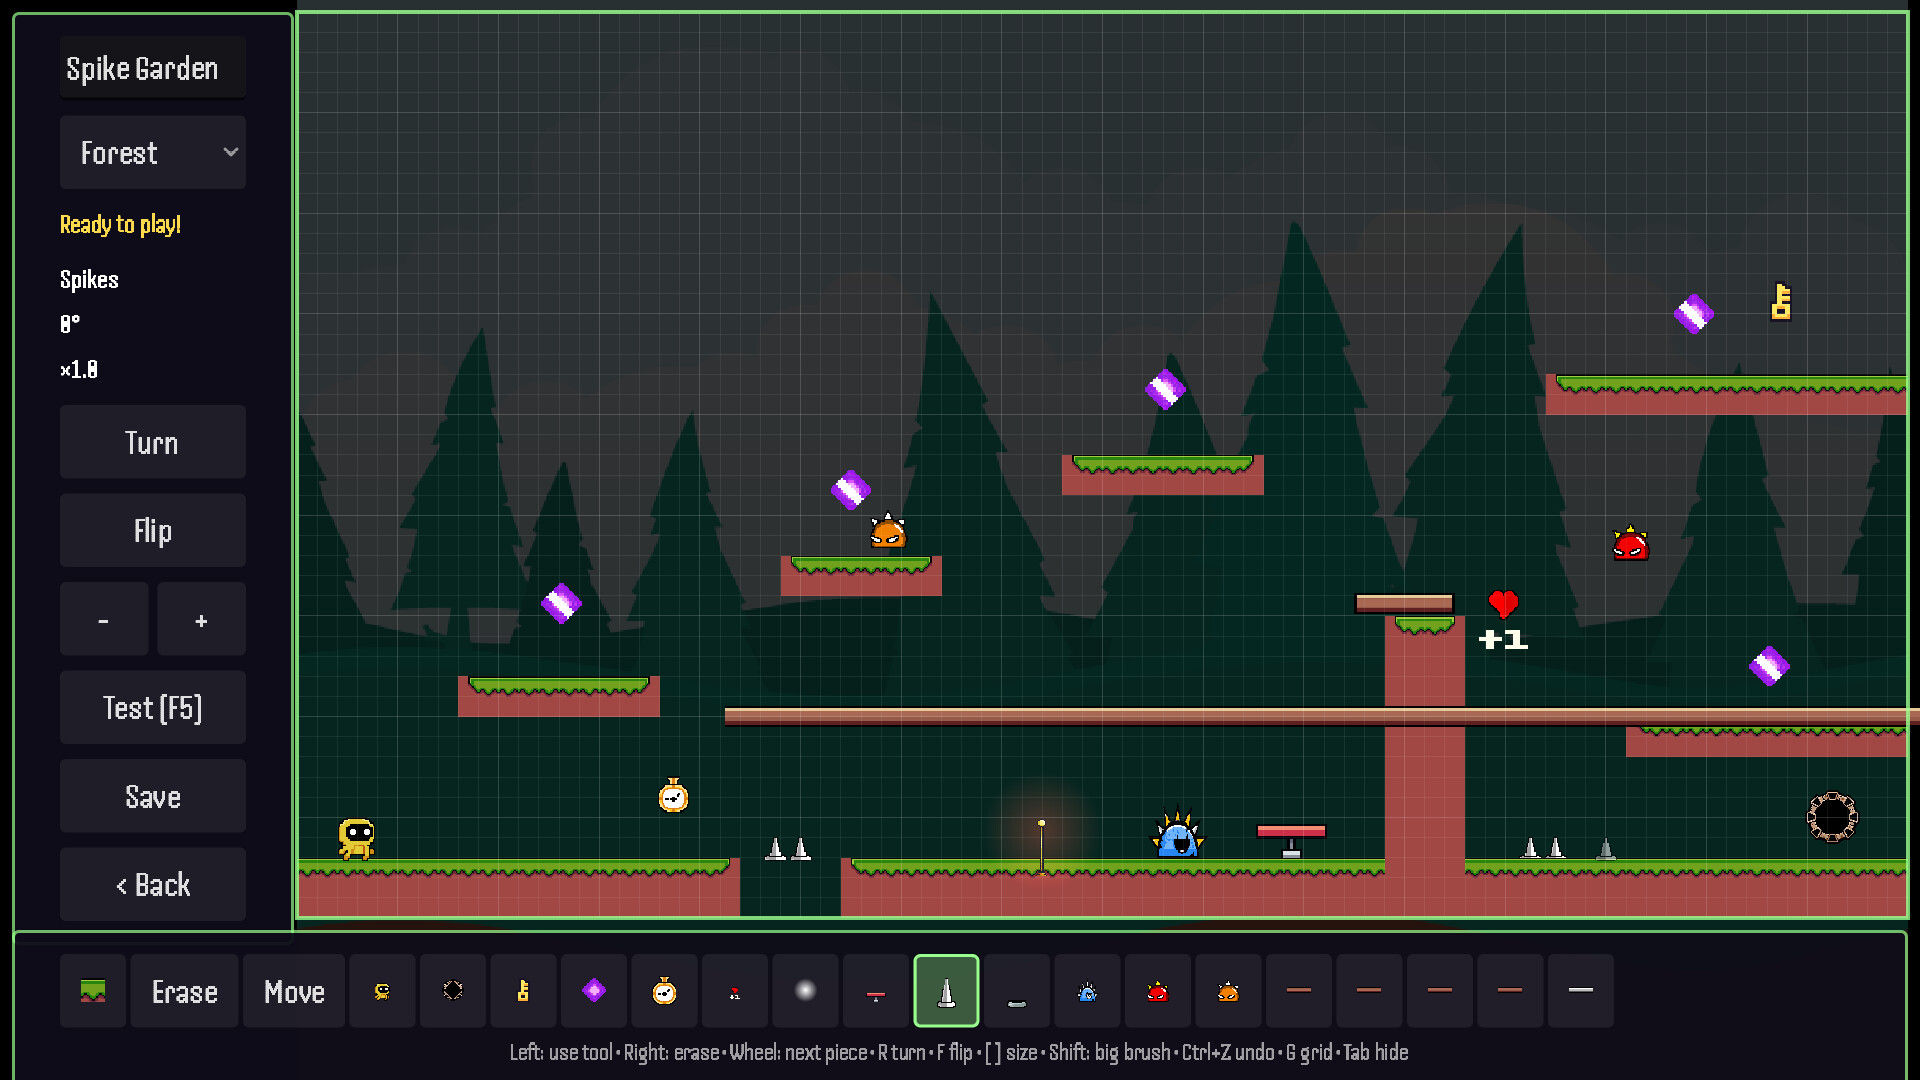This screenshot has width=1920, height=1080.
Task: Pick the white platform line piece
Action: pos(1581,991)
